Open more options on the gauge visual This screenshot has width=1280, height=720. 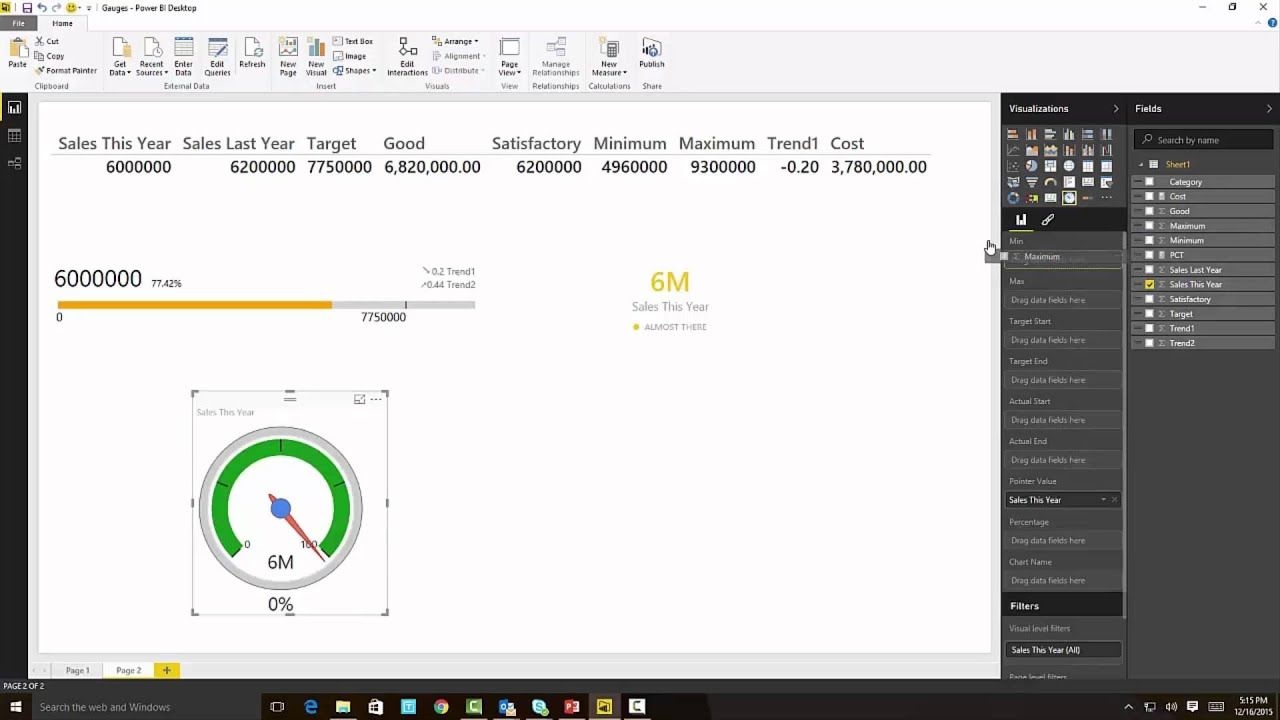pyautogui.click(x=376, y=399)
